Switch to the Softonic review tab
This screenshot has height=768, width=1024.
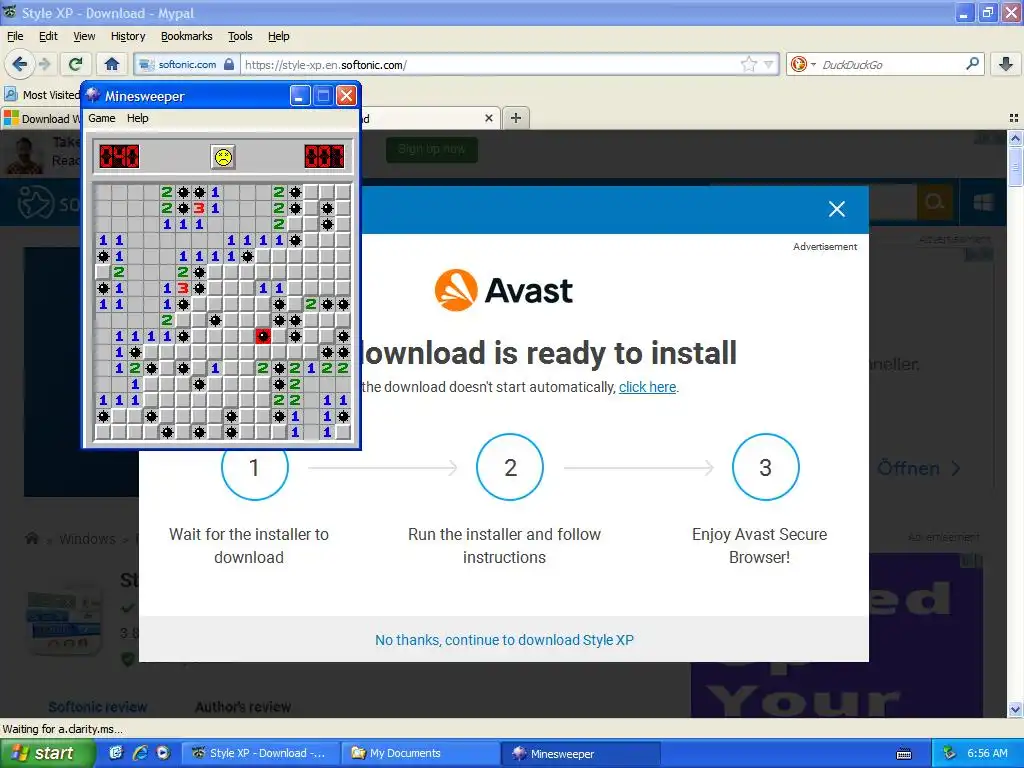tap(98, 707)
